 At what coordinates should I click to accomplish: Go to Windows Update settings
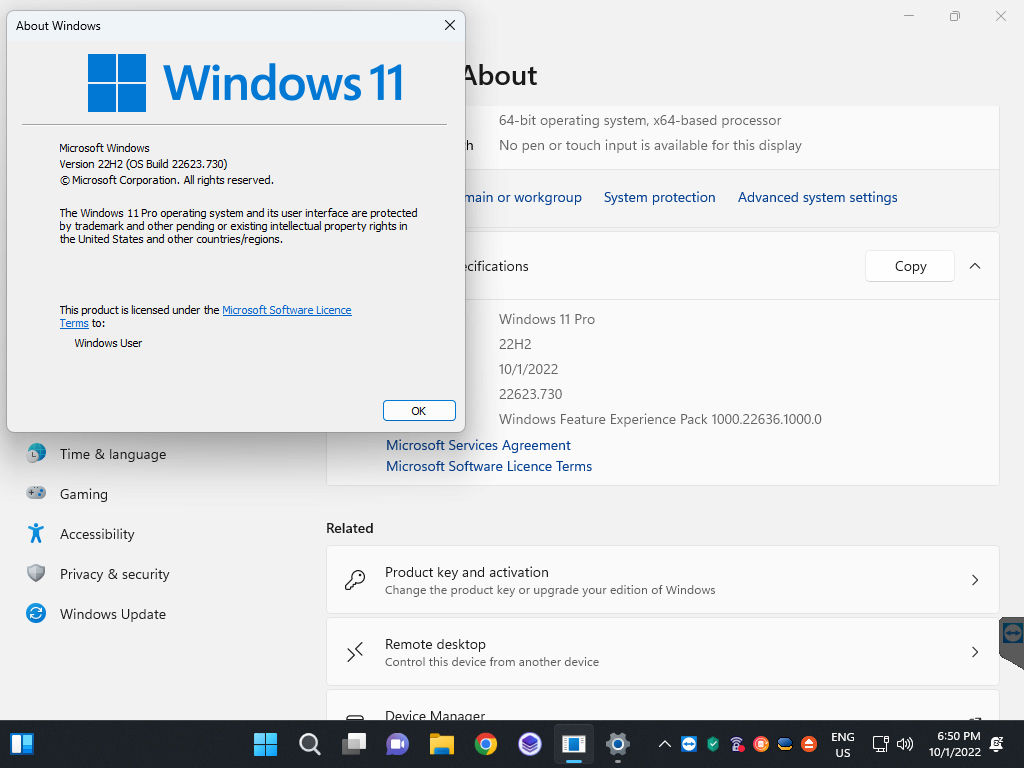click(112, 614)
